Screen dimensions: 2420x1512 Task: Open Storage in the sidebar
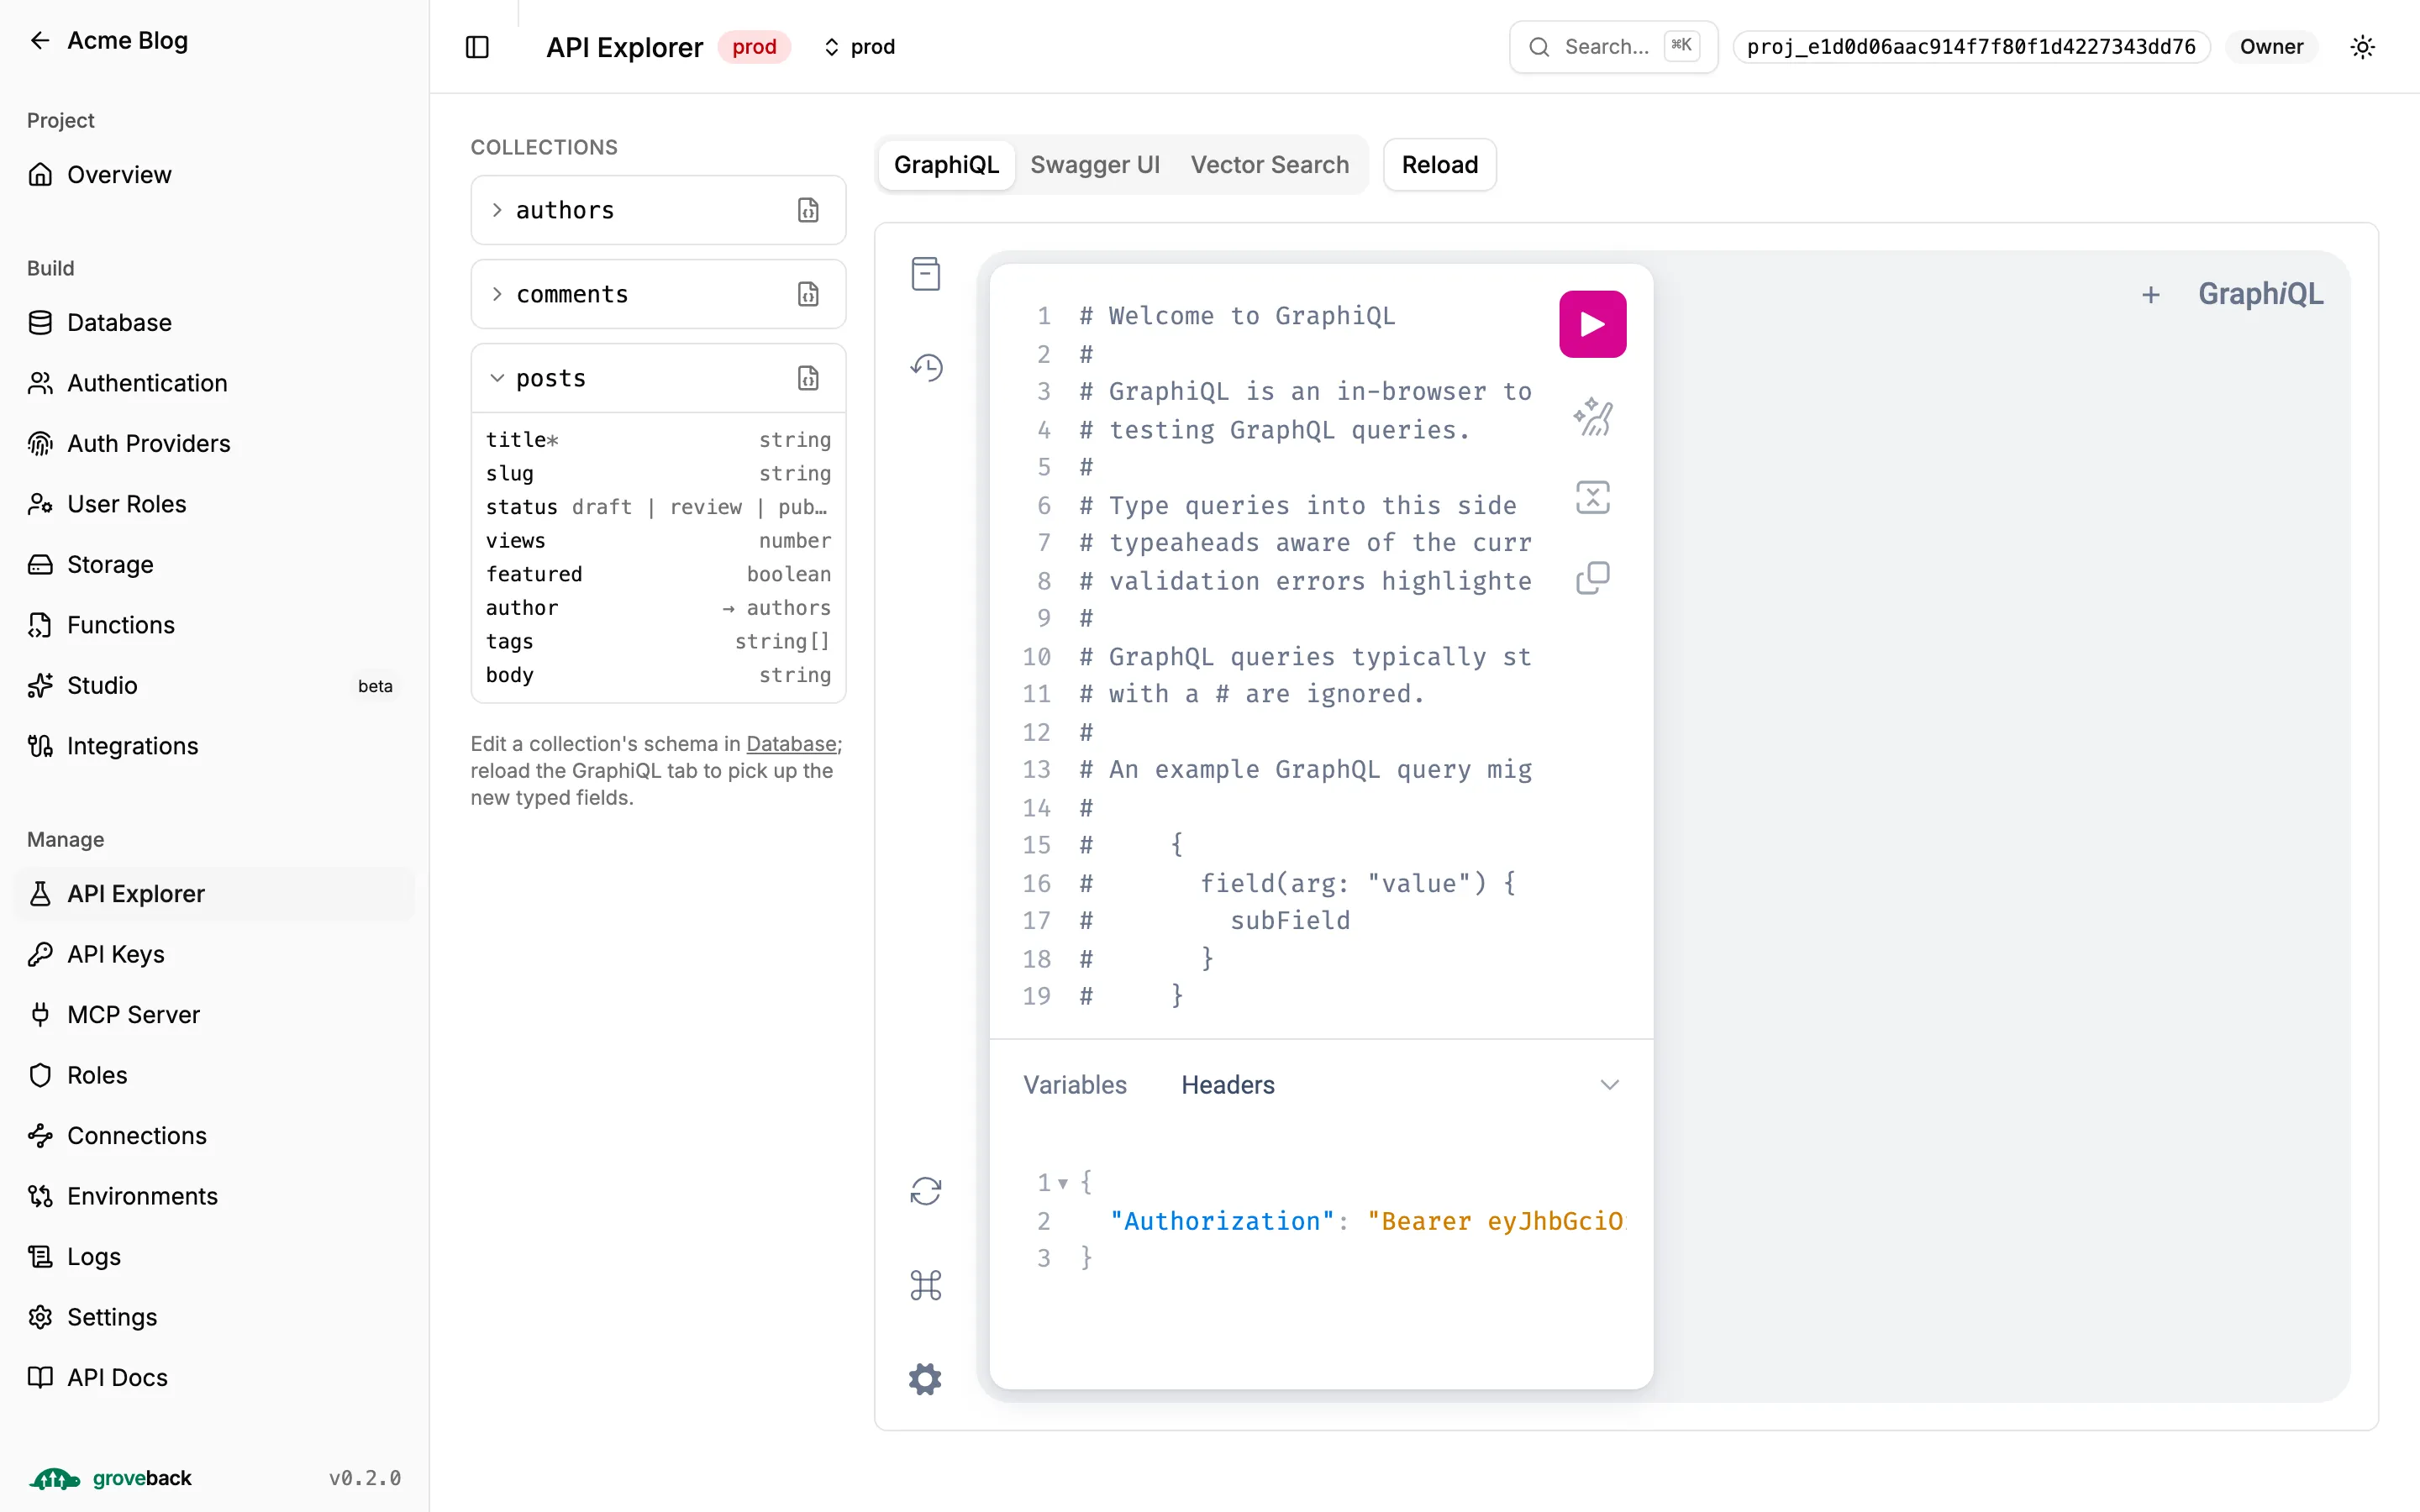[x=214, y=565]
